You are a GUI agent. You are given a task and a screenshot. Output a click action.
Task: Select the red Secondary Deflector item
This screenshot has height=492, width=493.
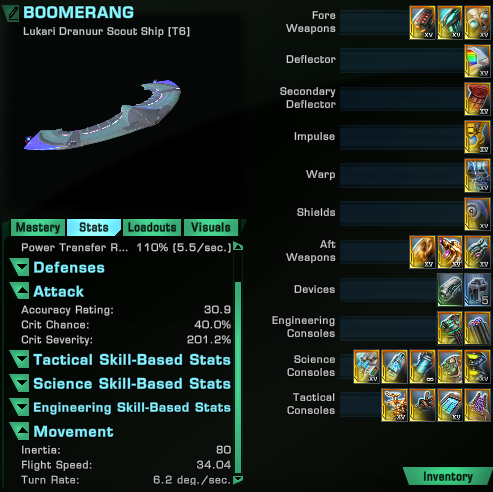(477, 99)
